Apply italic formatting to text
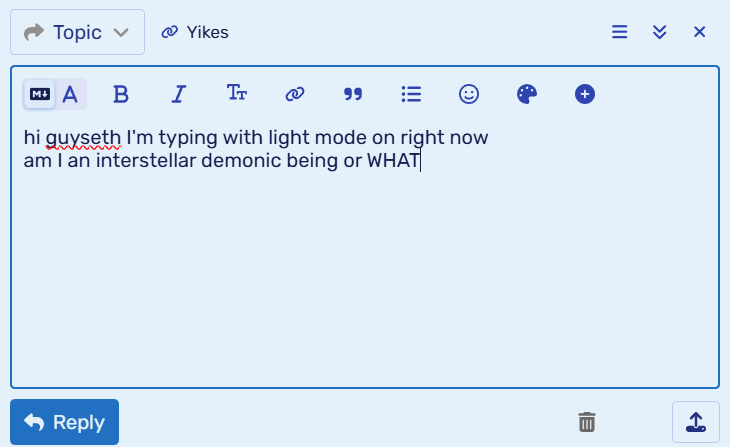The height and width of the screenshot is (447, 730). pos(179,94)
